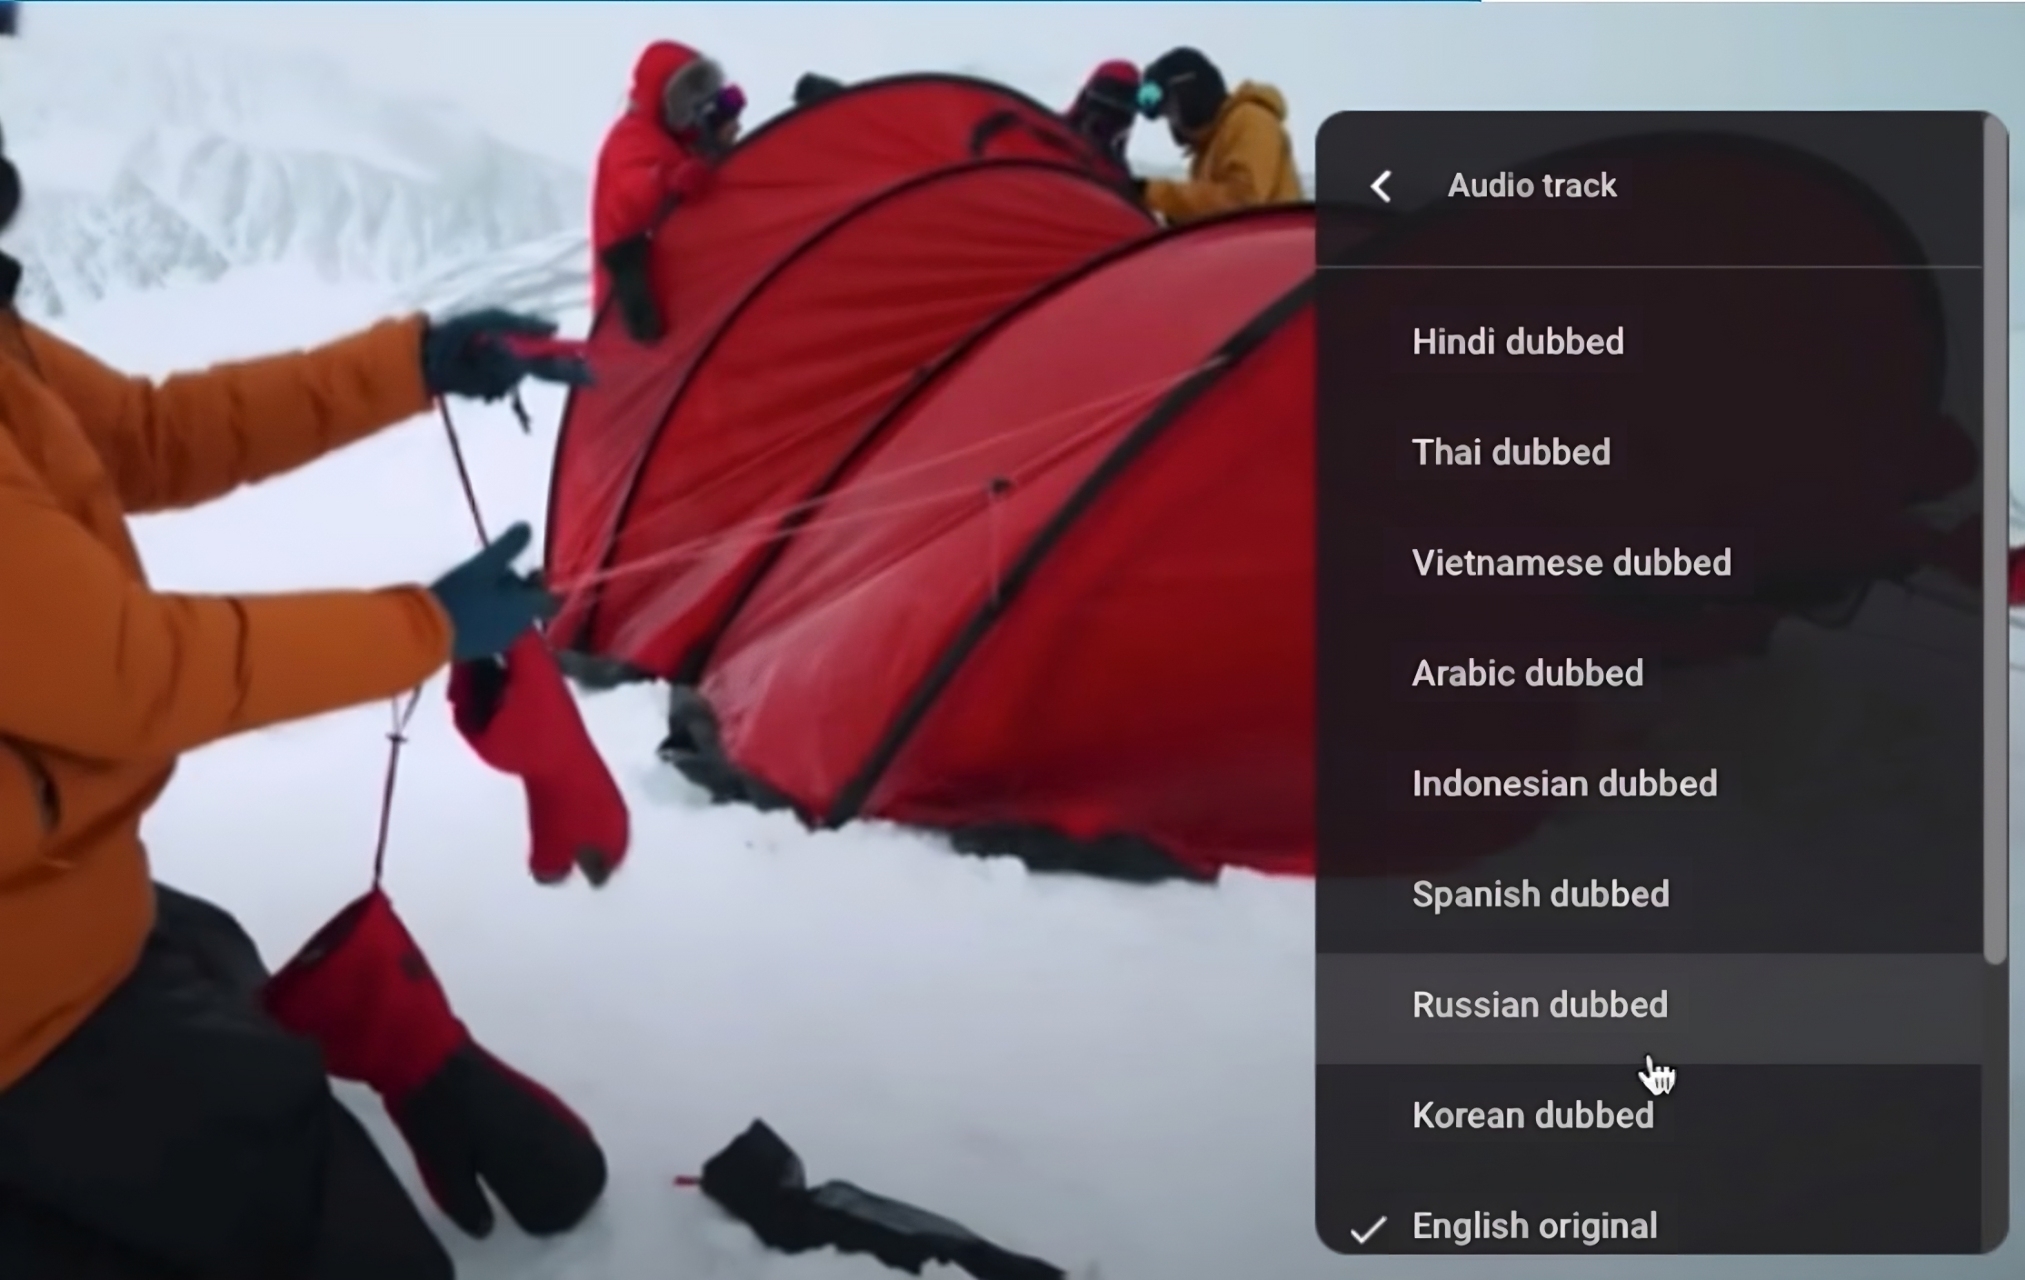Disable current English original track
Viewport: 2025px width, 1280px height.
[x=1534, y=1224]
